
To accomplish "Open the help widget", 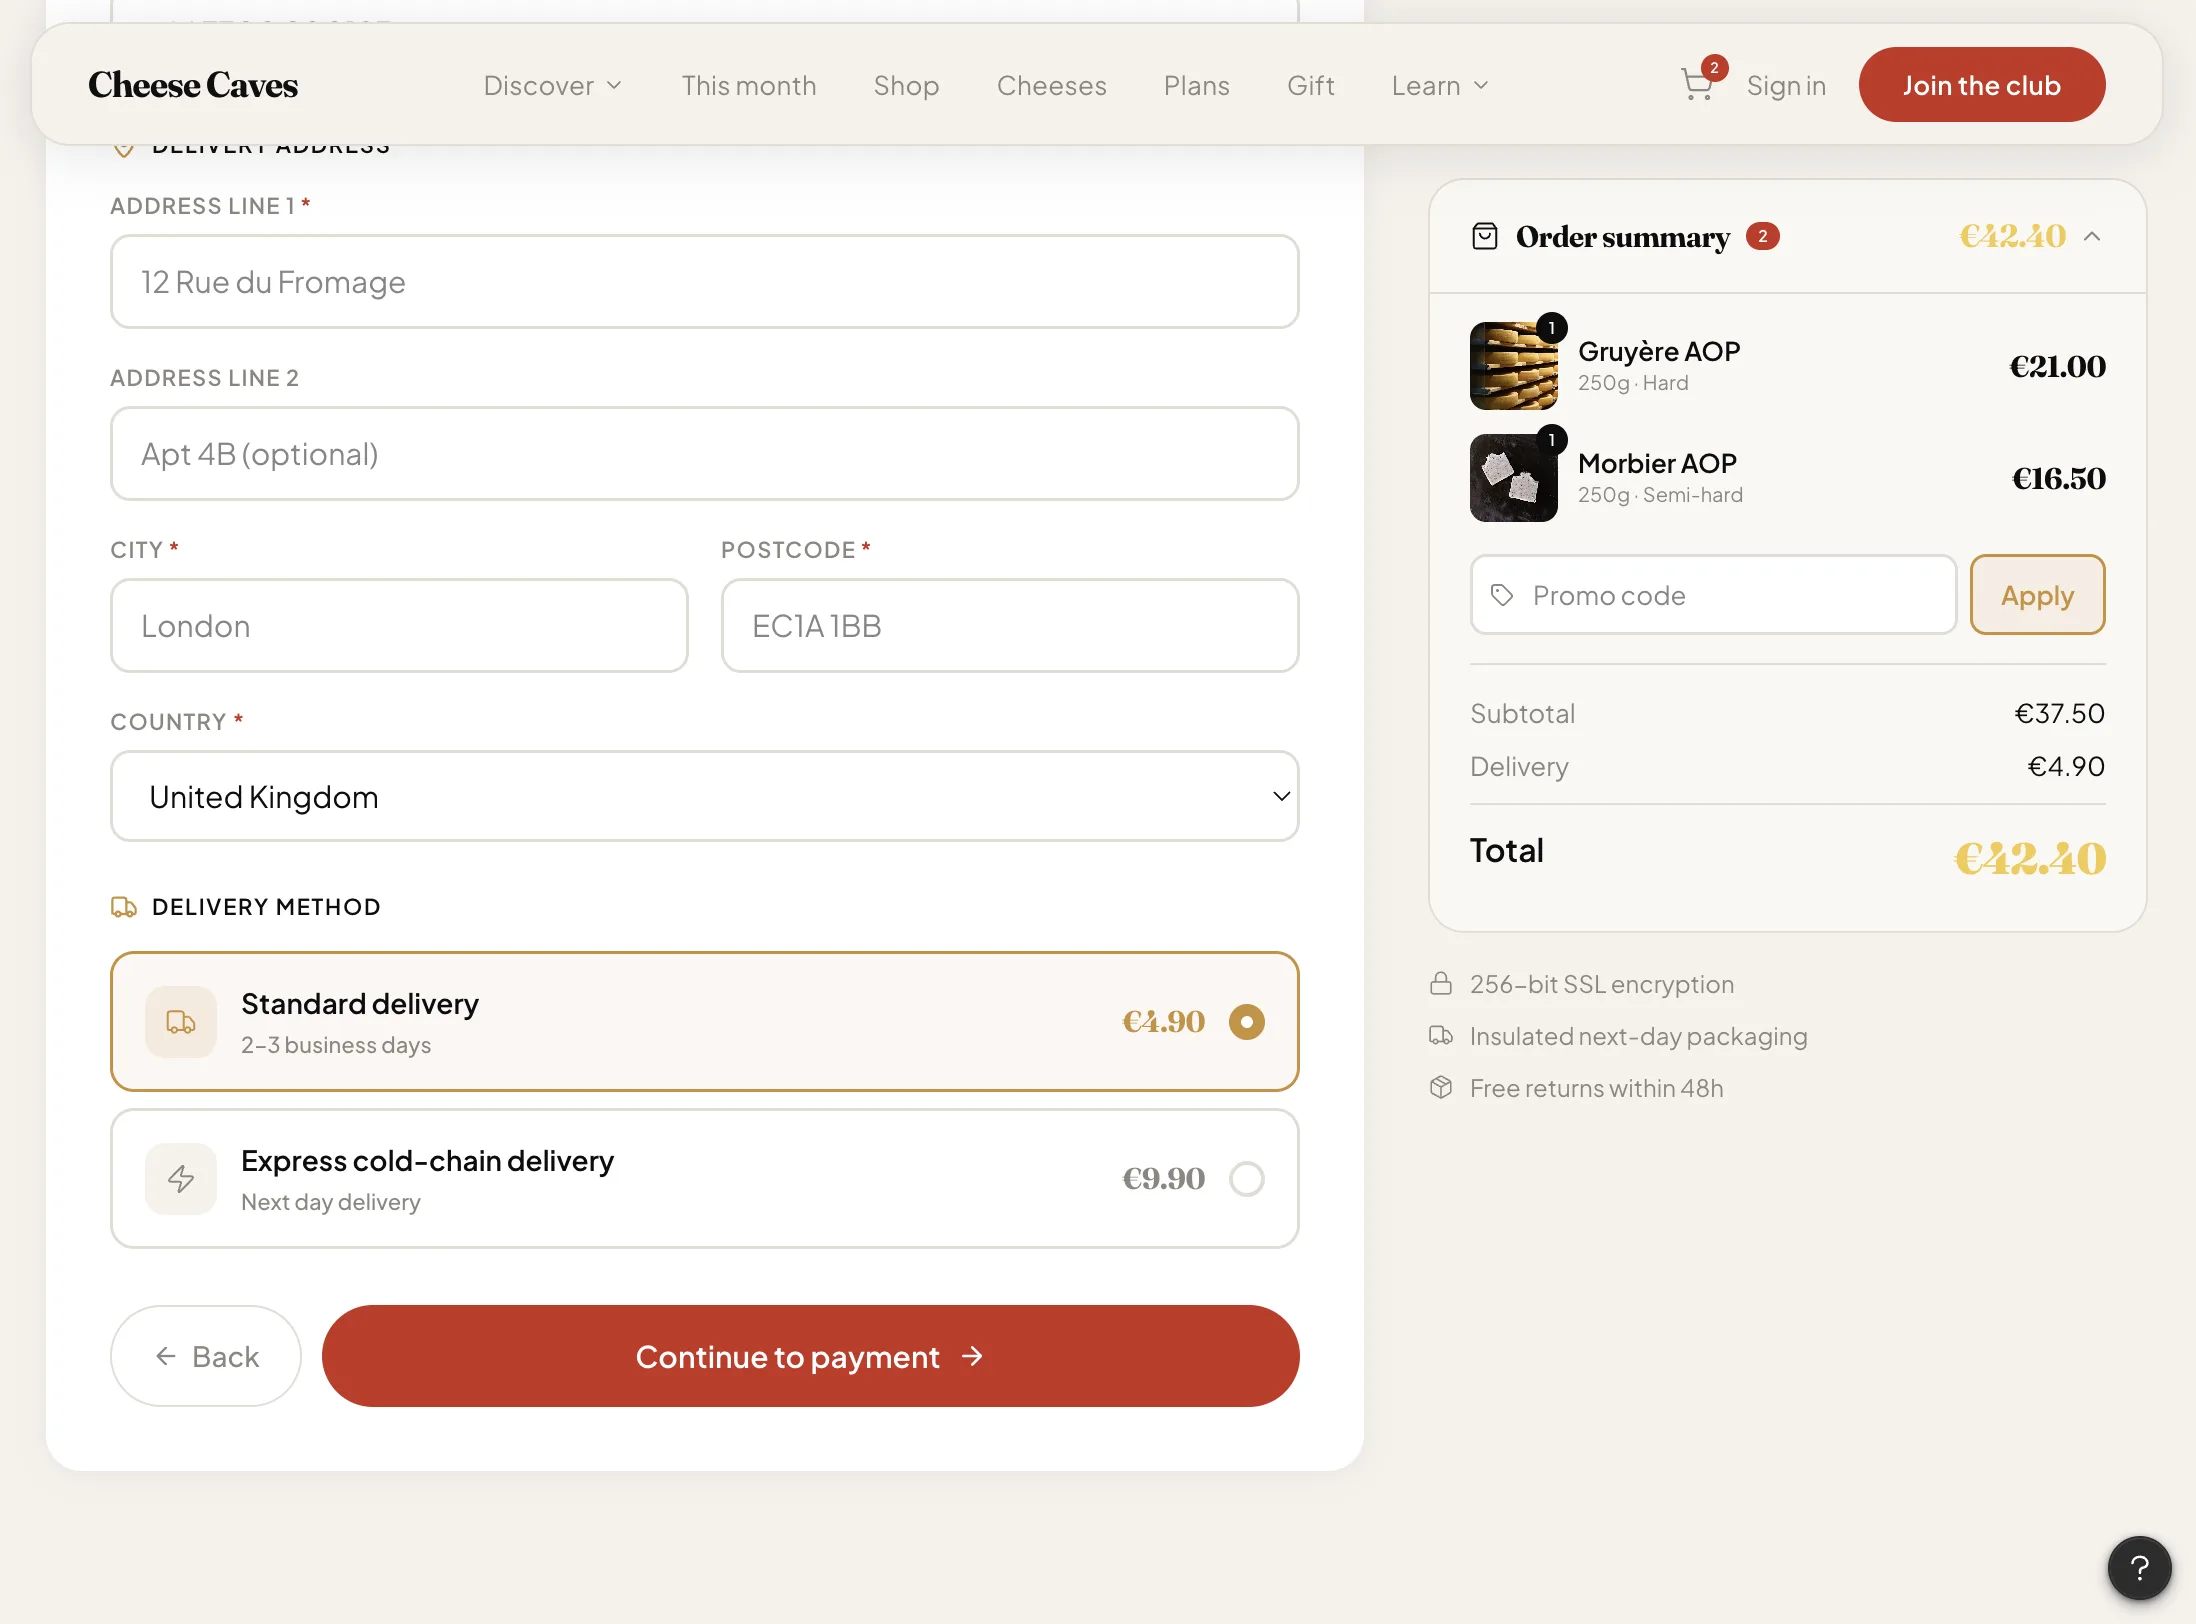I will (2138, 1567).
